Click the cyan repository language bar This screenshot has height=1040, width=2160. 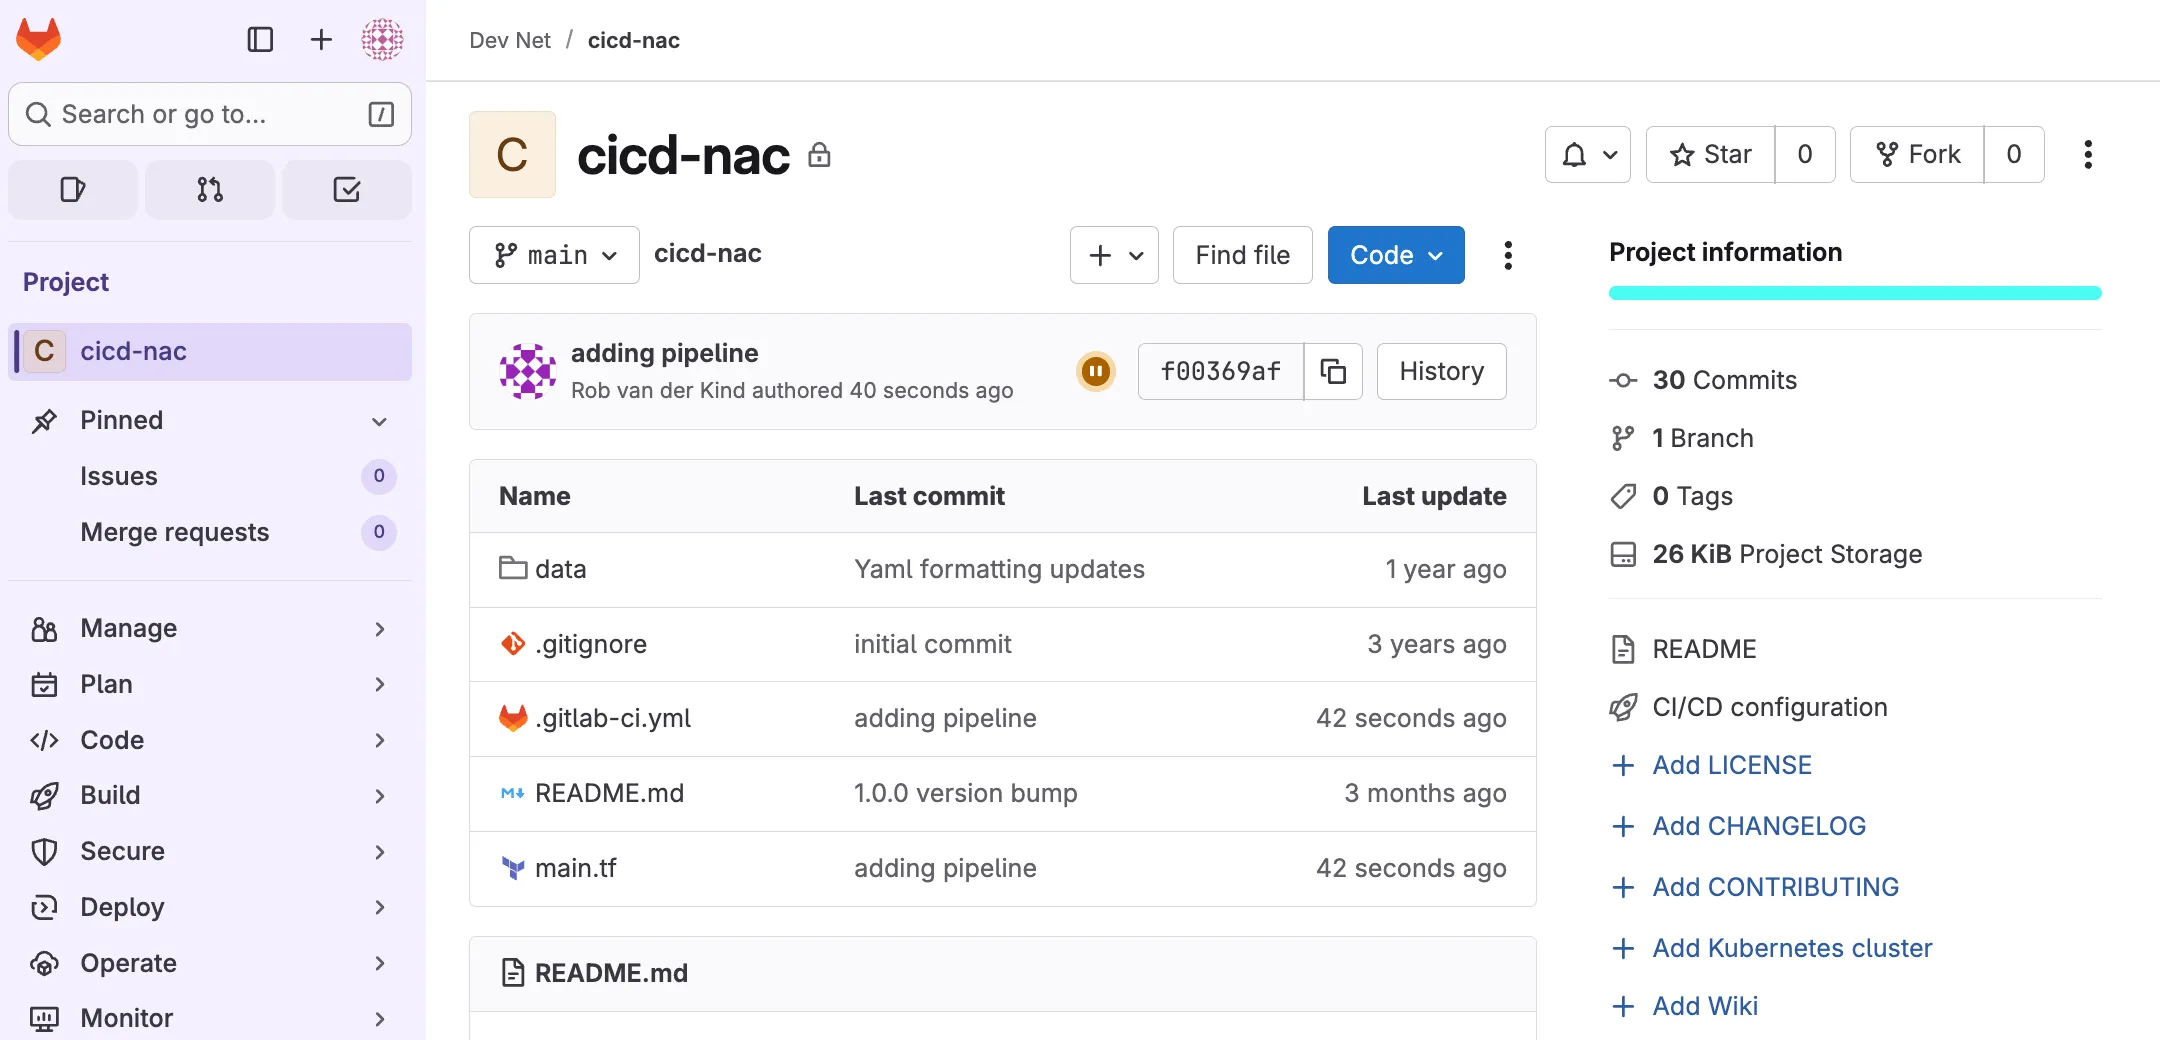(x=1854, y=293)
